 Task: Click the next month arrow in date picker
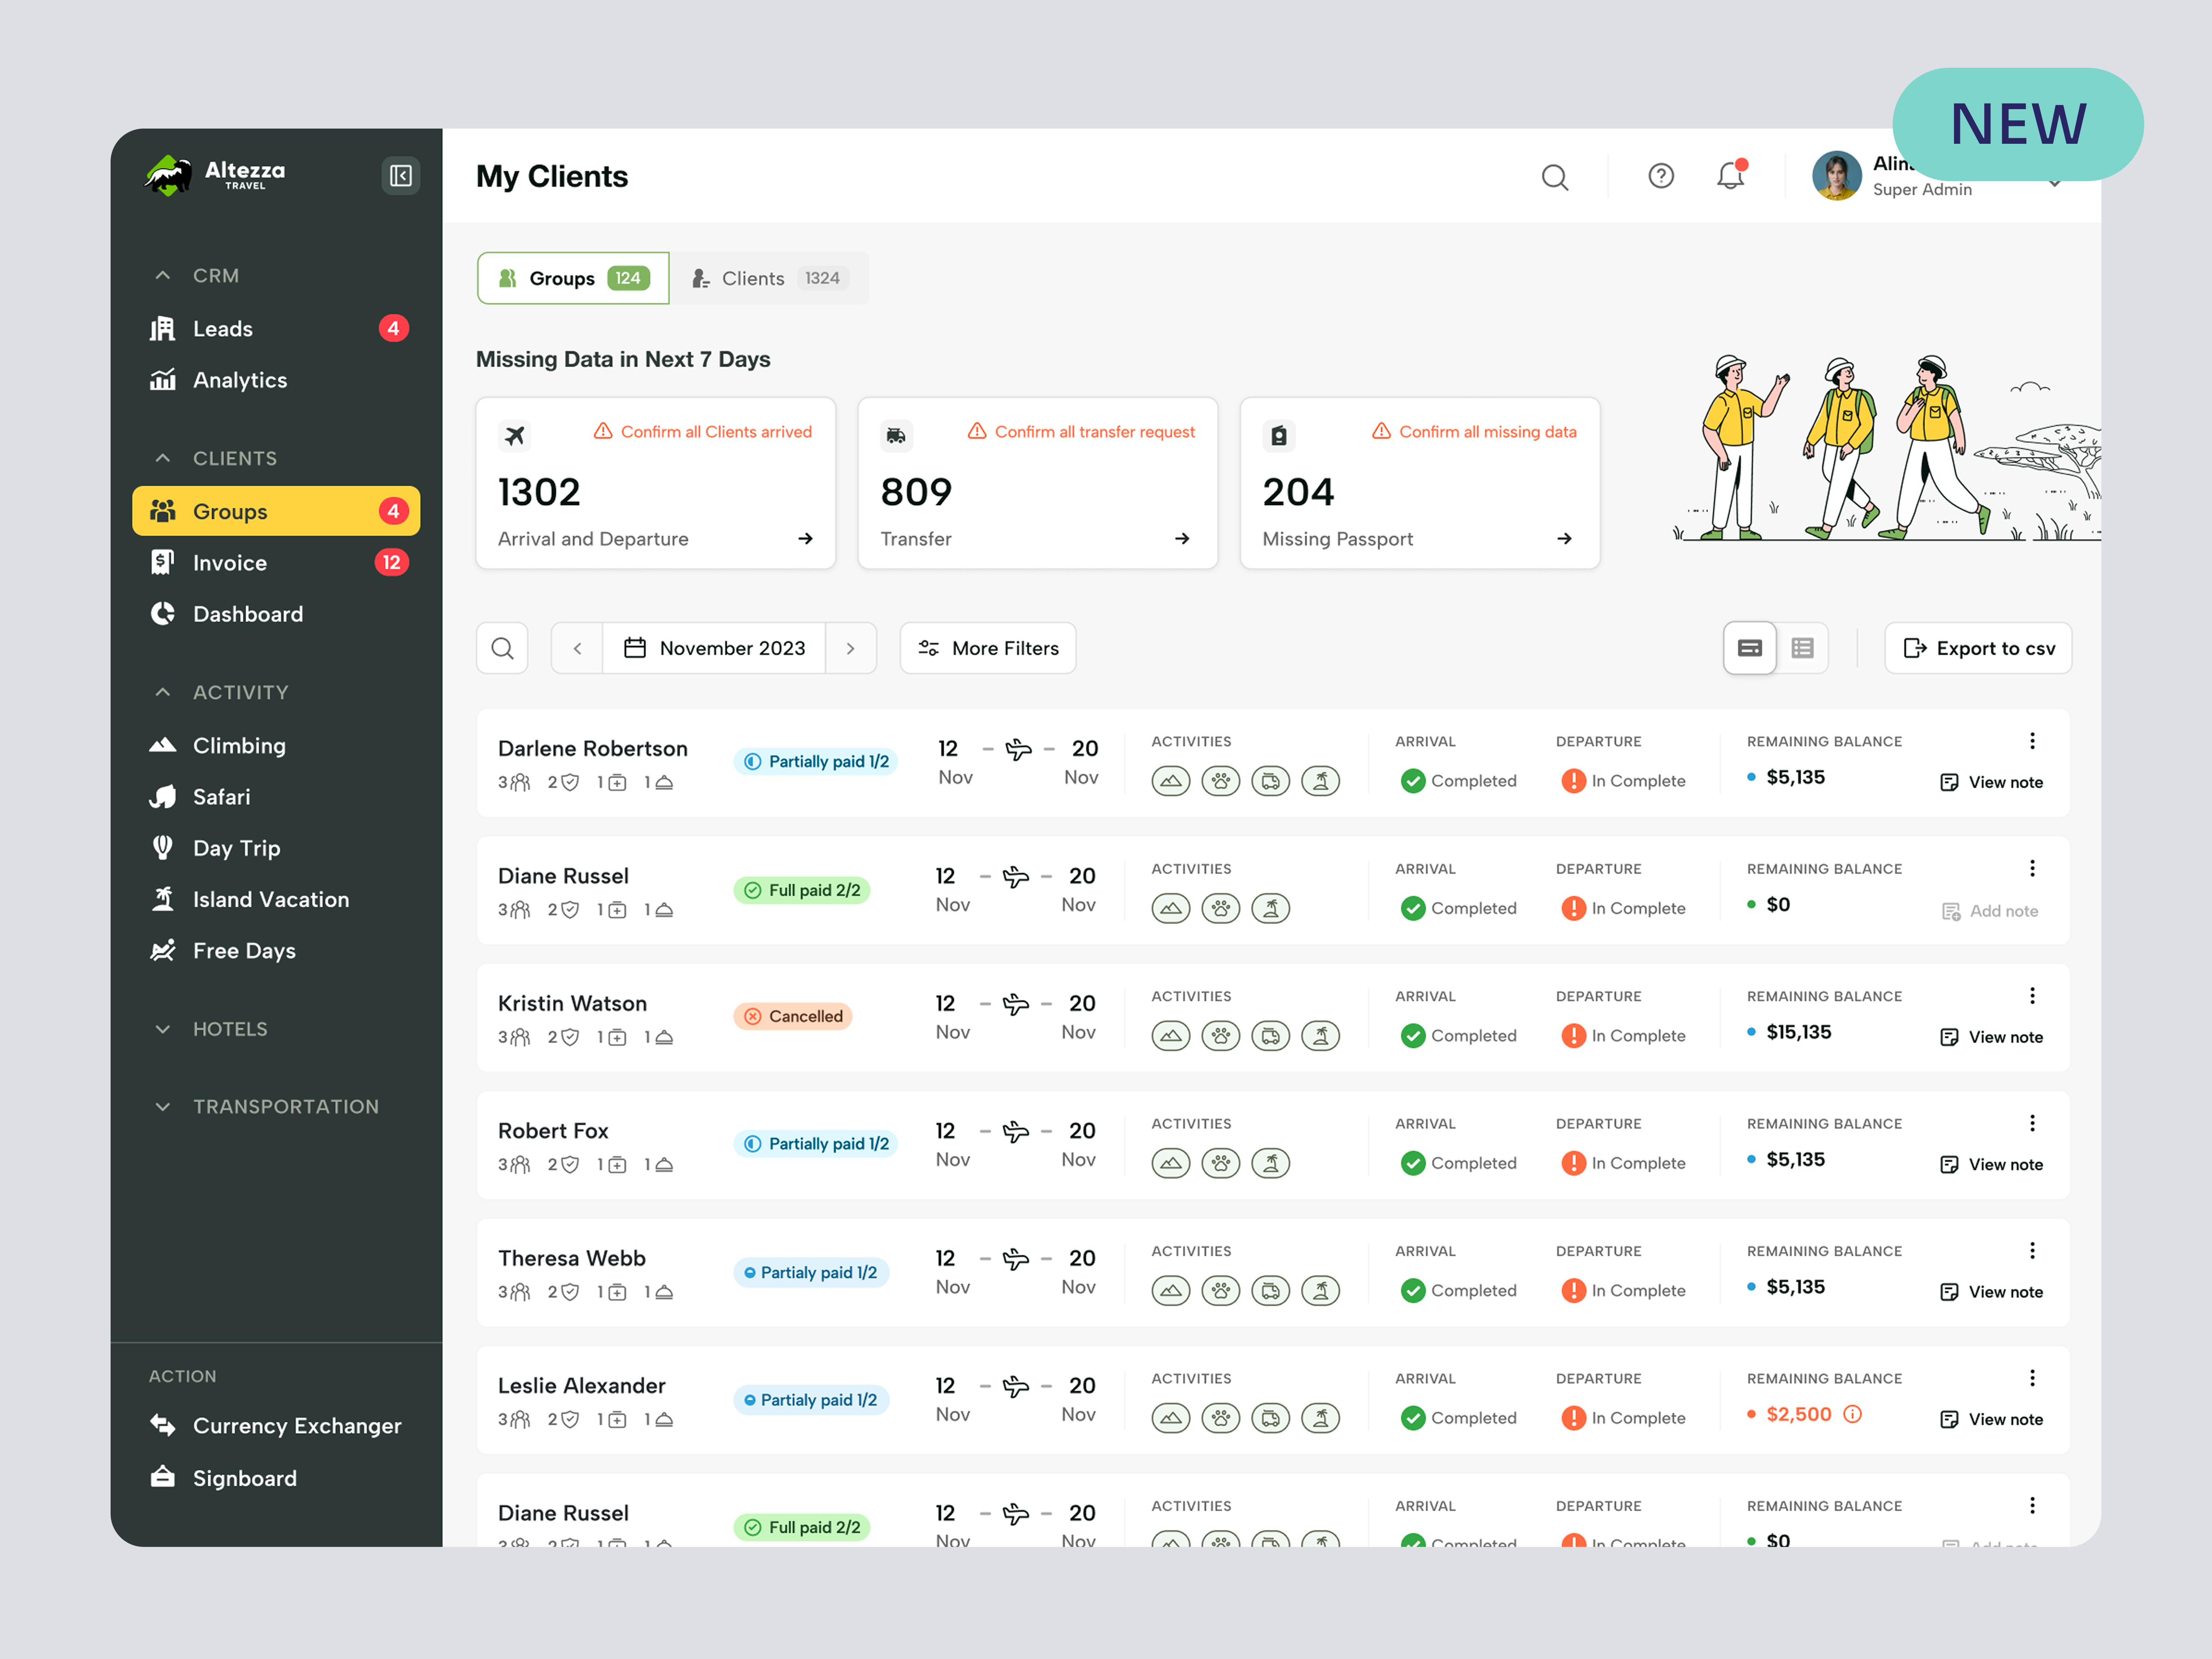[851, 648]
